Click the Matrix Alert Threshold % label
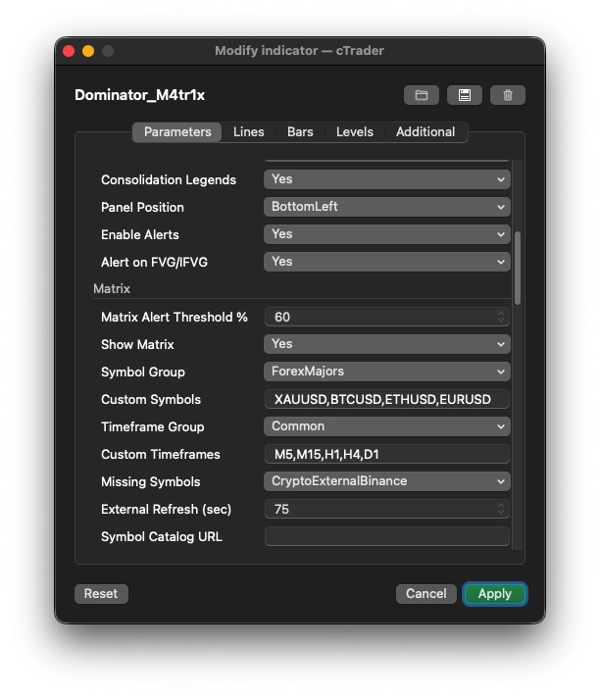The image size is (600, 696). pos(174,317)
